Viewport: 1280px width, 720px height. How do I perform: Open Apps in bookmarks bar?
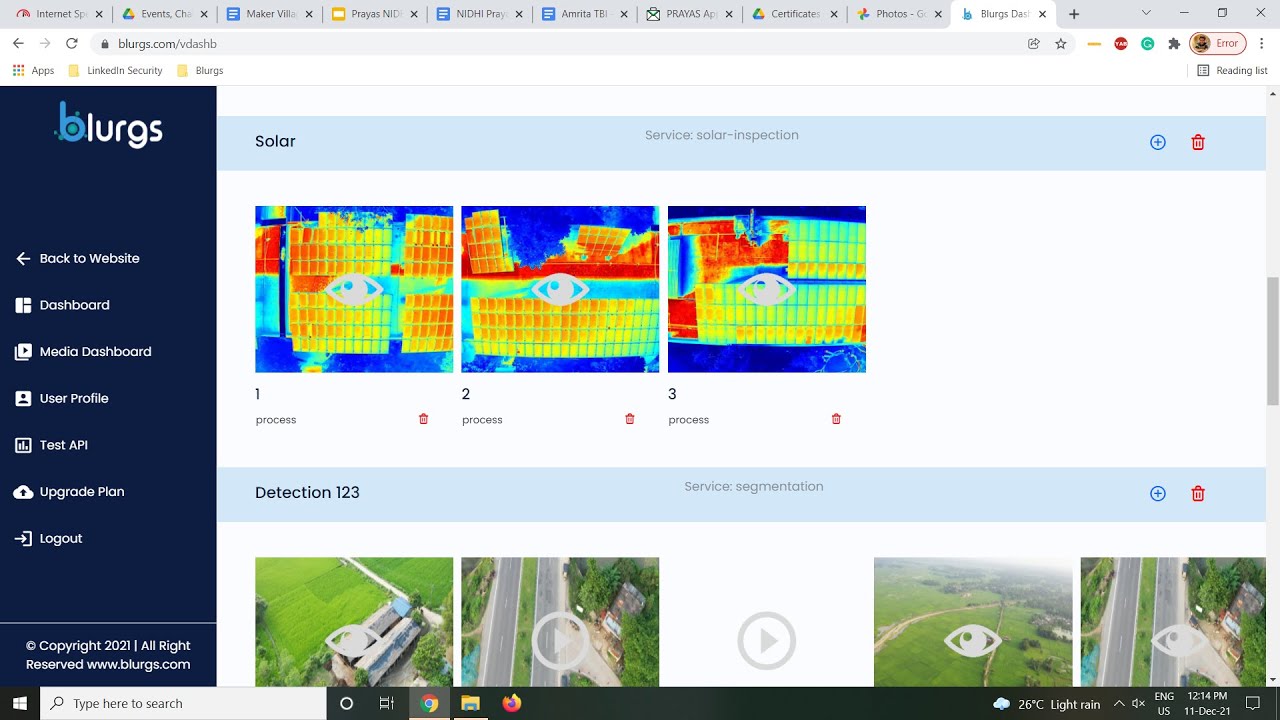(x=33, y=71)
